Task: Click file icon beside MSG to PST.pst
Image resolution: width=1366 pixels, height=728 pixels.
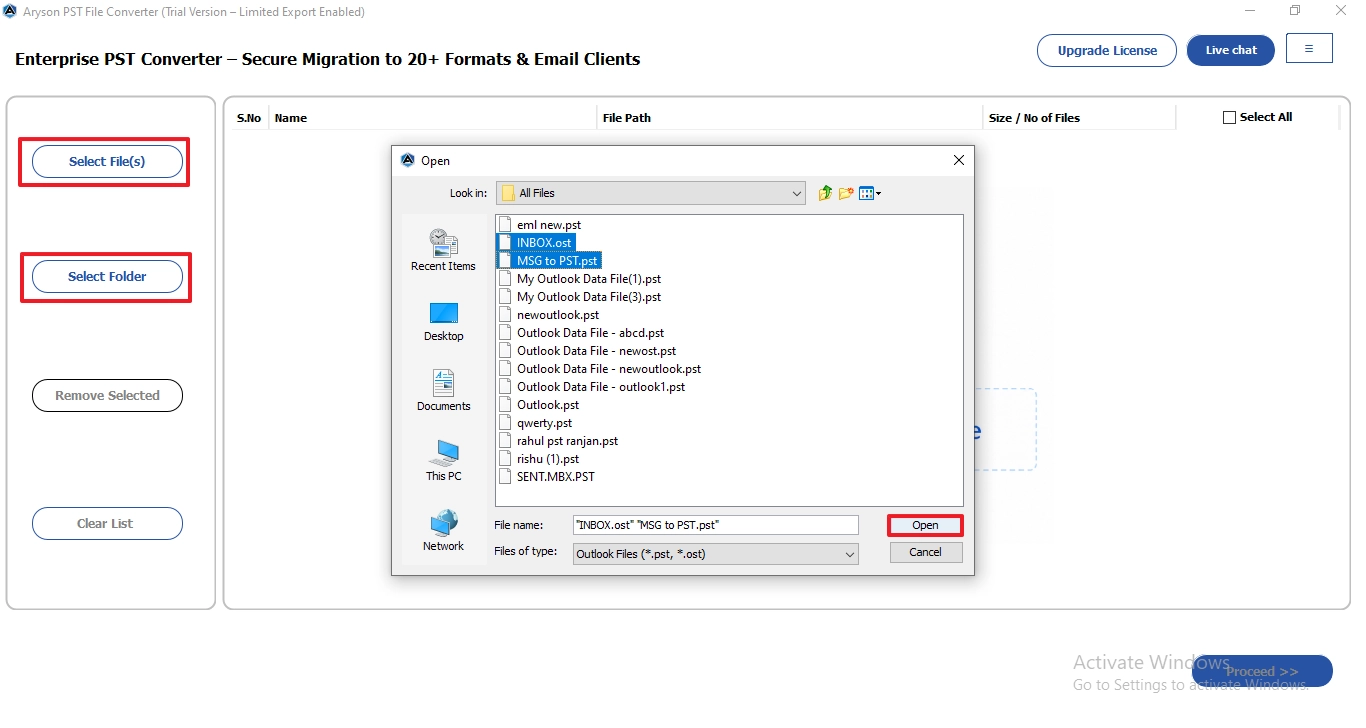Action: (x=505, y=261)
